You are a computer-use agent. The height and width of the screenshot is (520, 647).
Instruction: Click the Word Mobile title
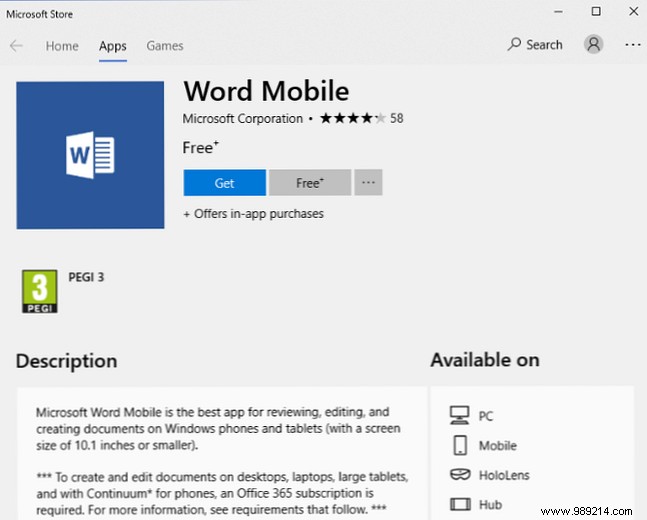coord(267,91)
